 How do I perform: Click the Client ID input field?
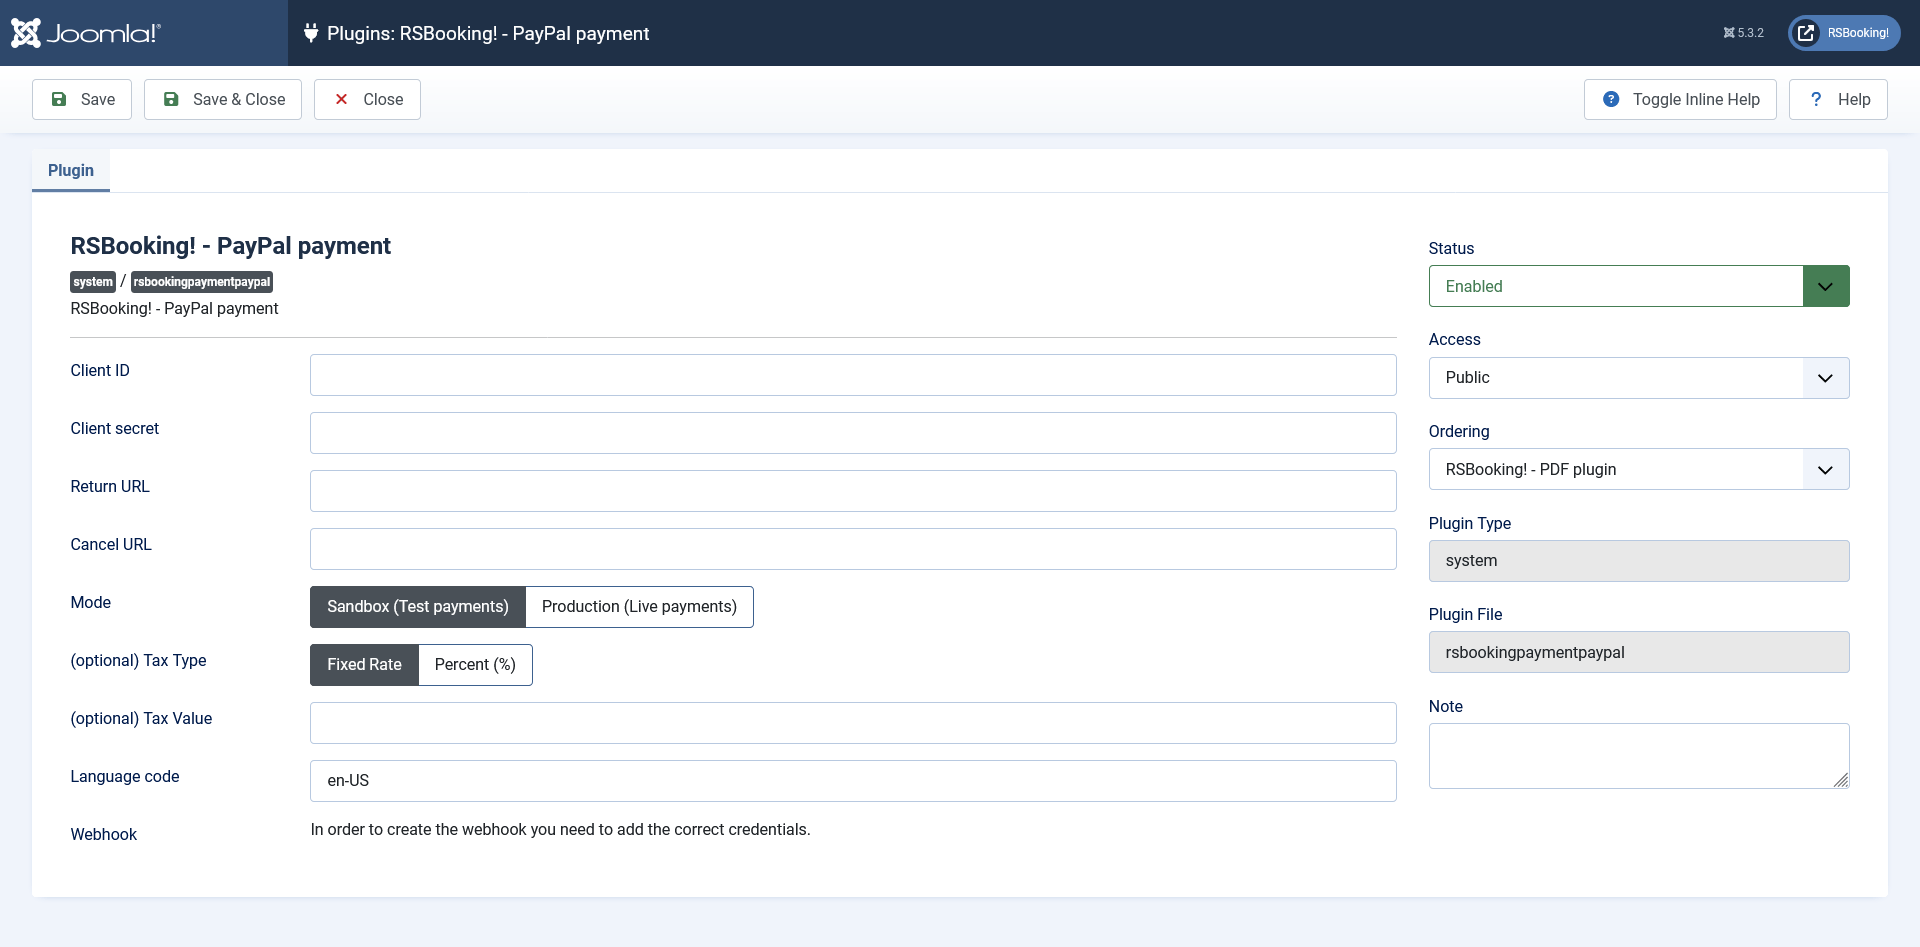click(853, 375)
